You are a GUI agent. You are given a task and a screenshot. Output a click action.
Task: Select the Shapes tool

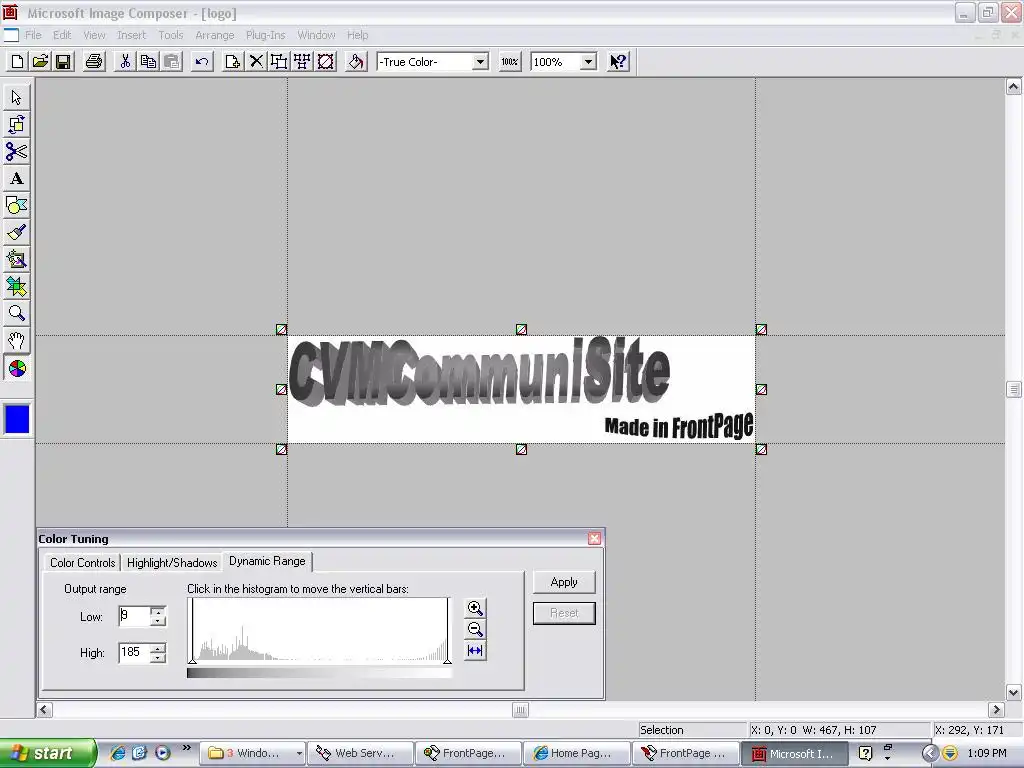[x=16, y=206]
